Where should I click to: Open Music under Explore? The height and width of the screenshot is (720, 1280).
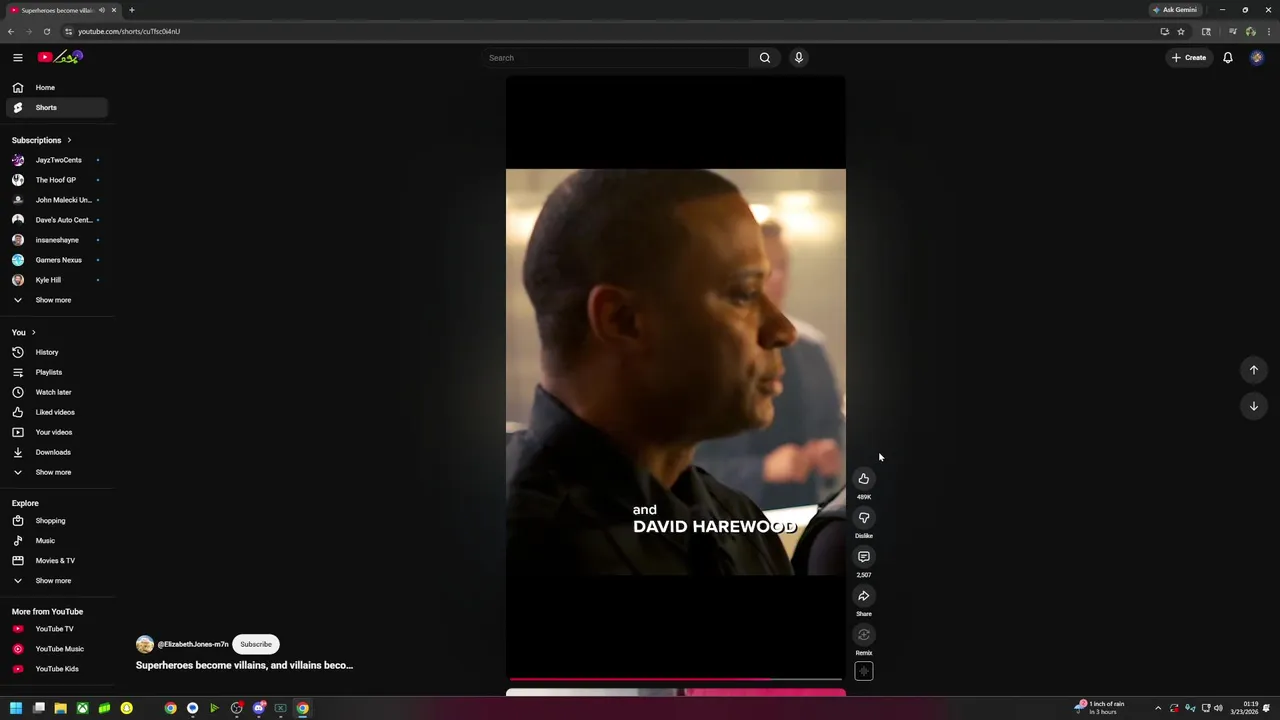[56, 540]
